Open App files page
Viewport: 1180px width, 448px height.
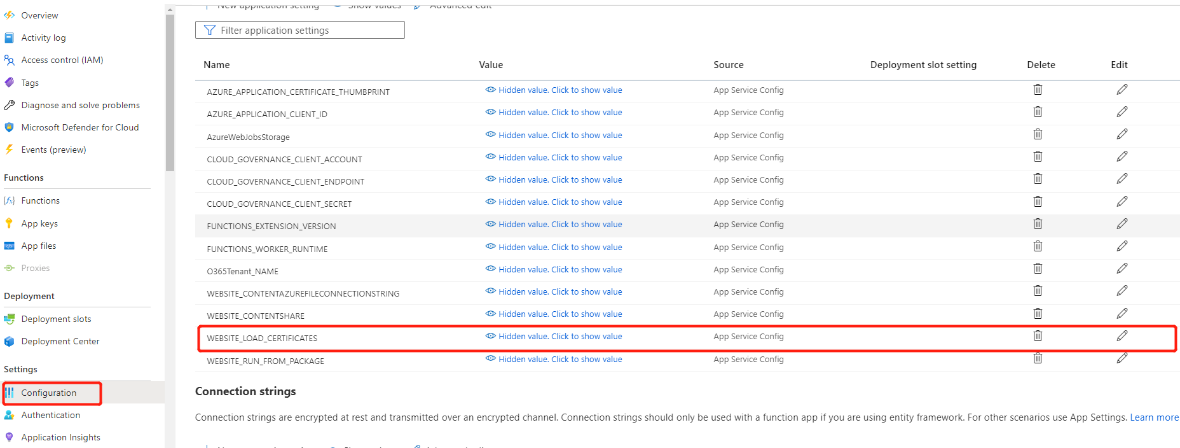(38, 246)
